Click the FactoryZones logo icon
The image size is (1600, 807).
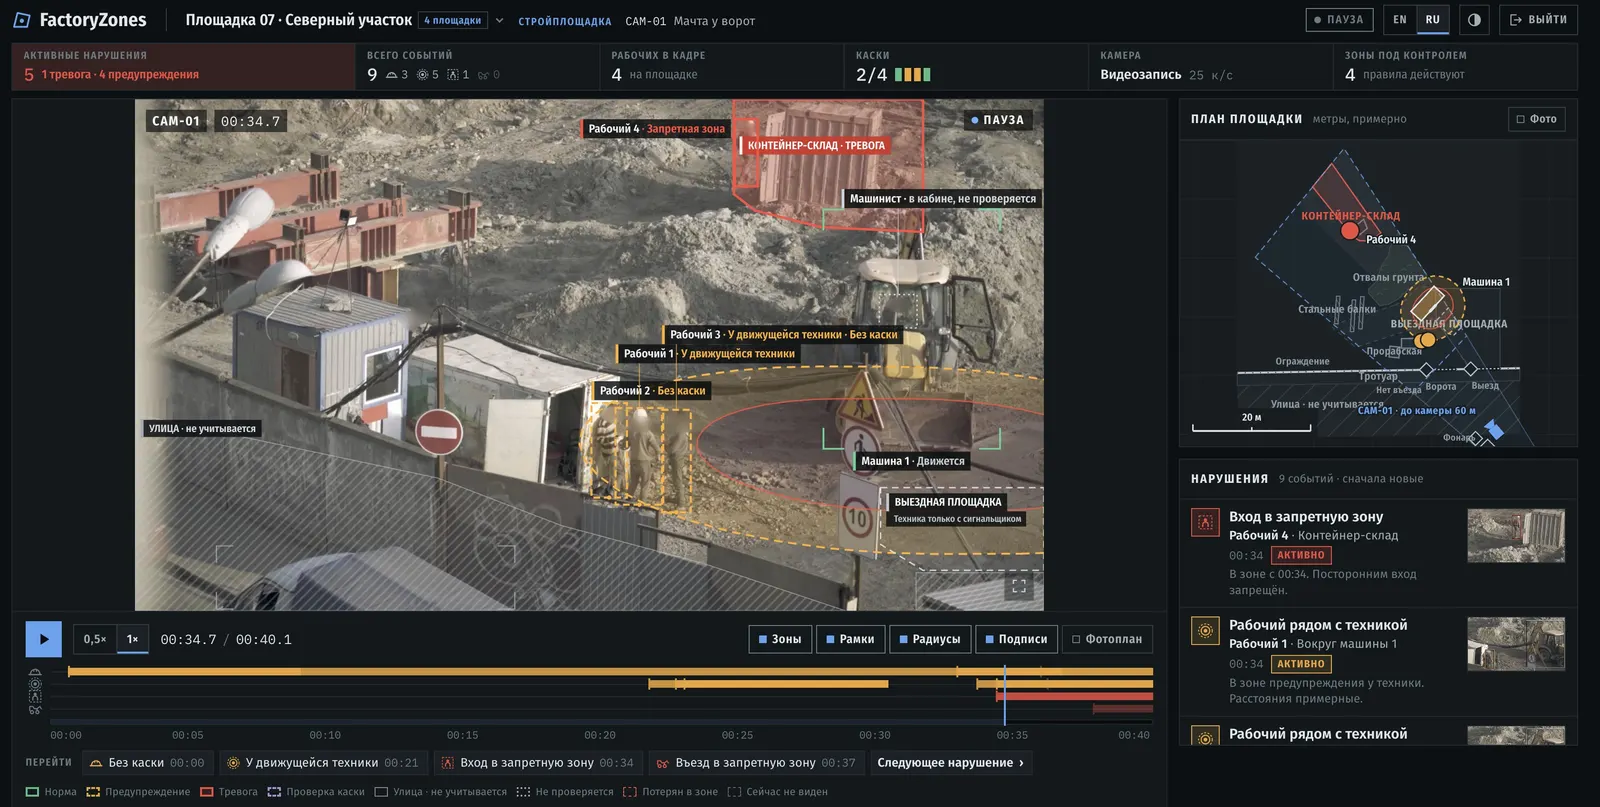pos(22,20)
